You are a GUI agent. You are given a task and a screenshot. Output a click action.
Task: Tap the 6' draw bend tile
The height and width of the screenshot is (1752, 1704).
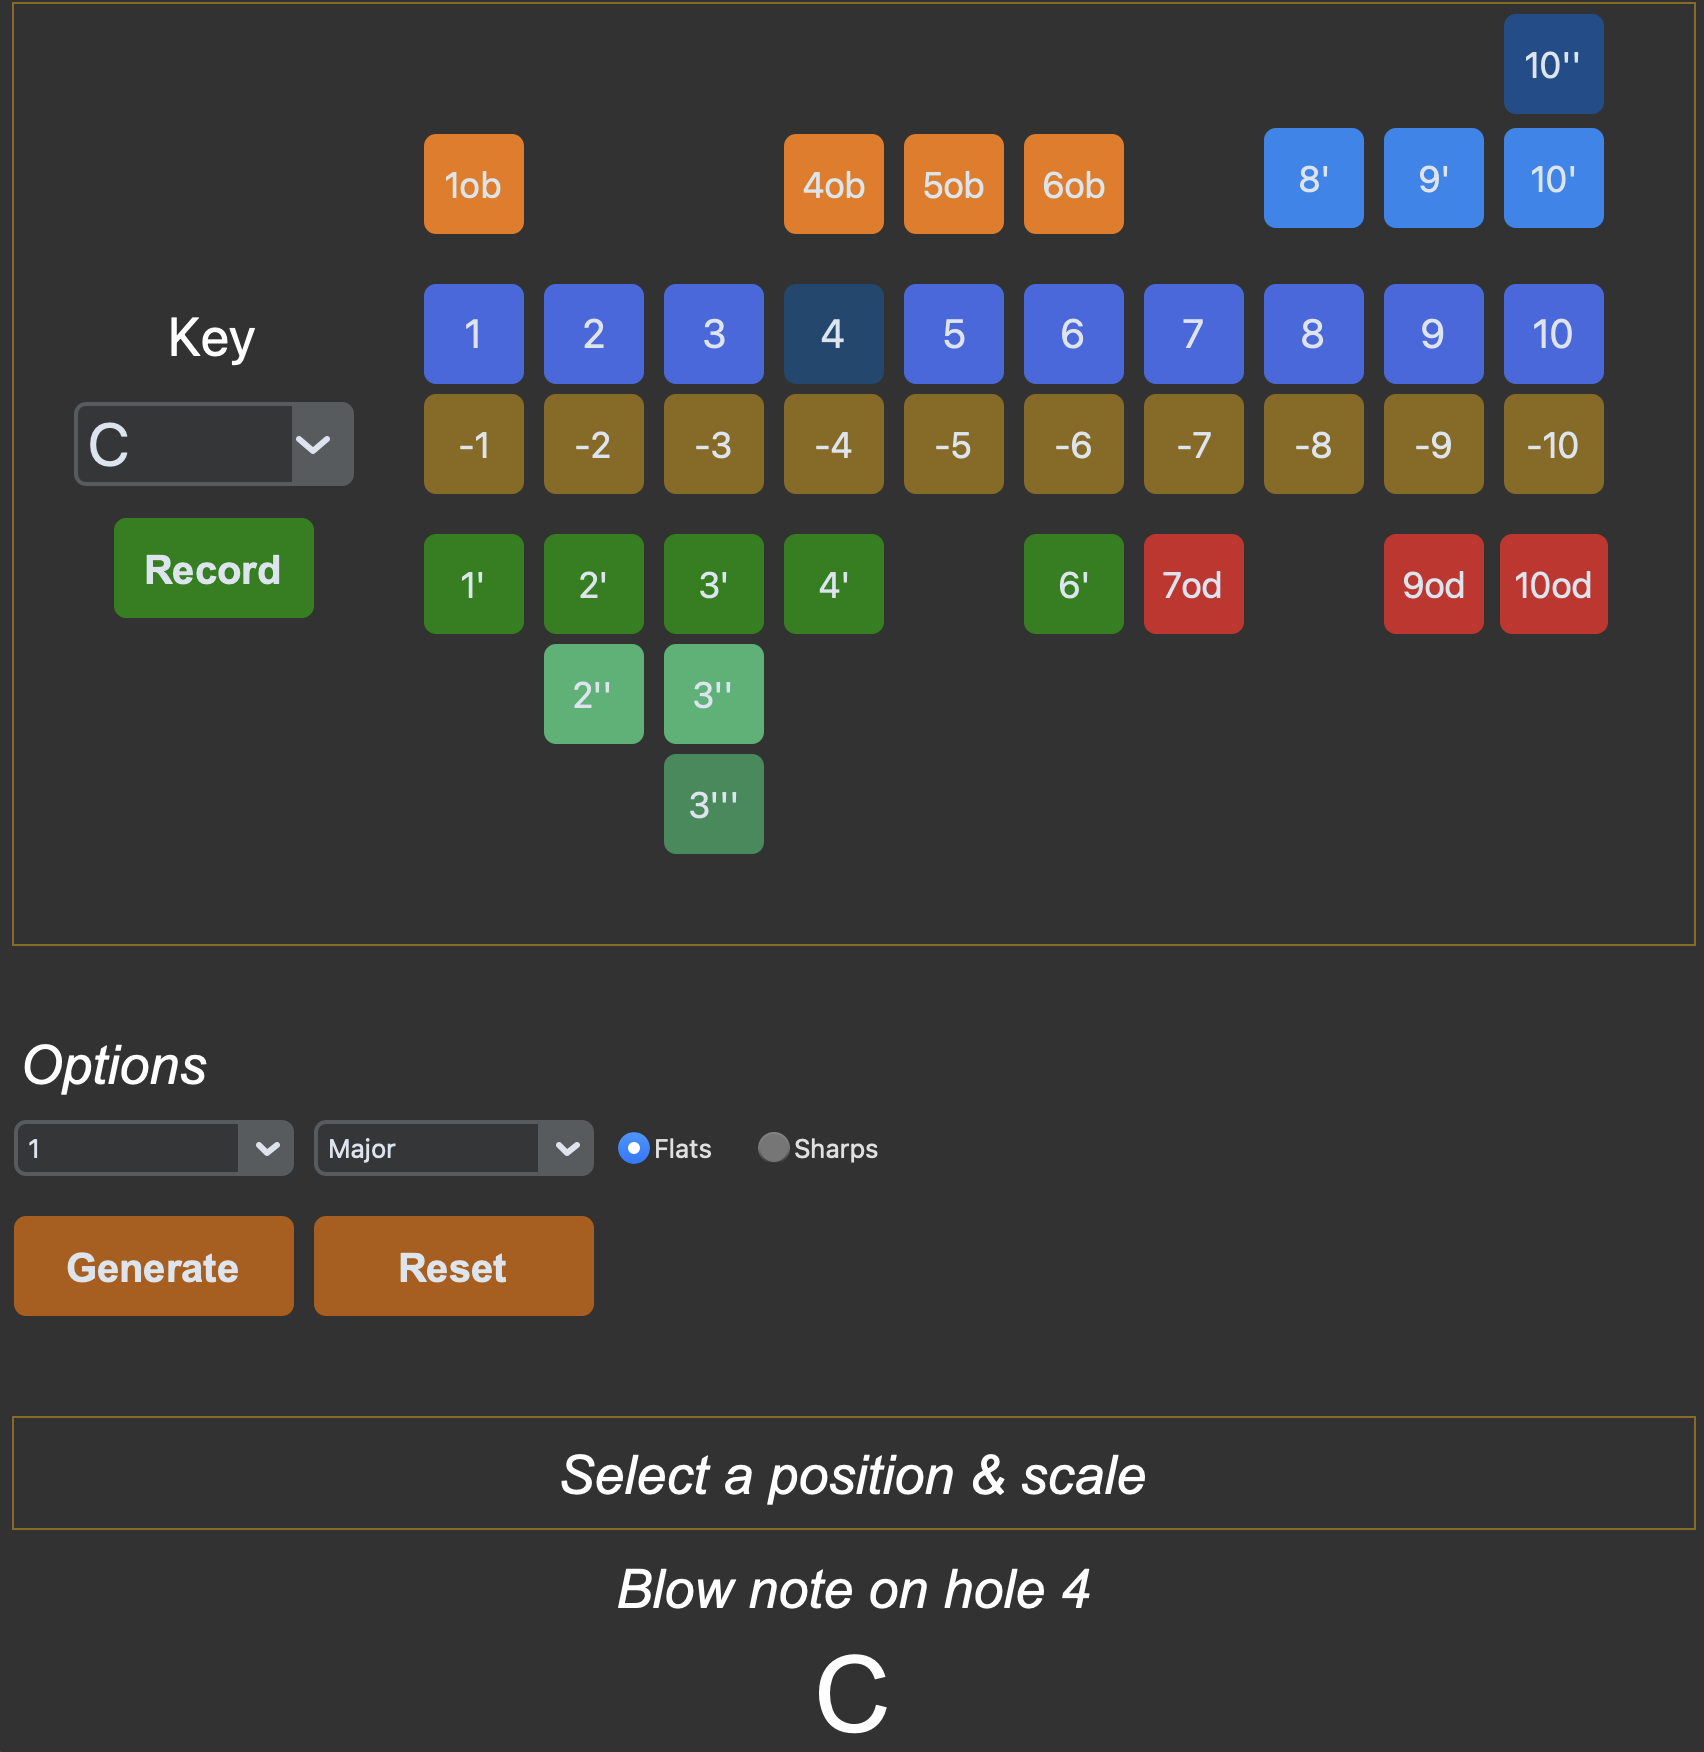1073,584
